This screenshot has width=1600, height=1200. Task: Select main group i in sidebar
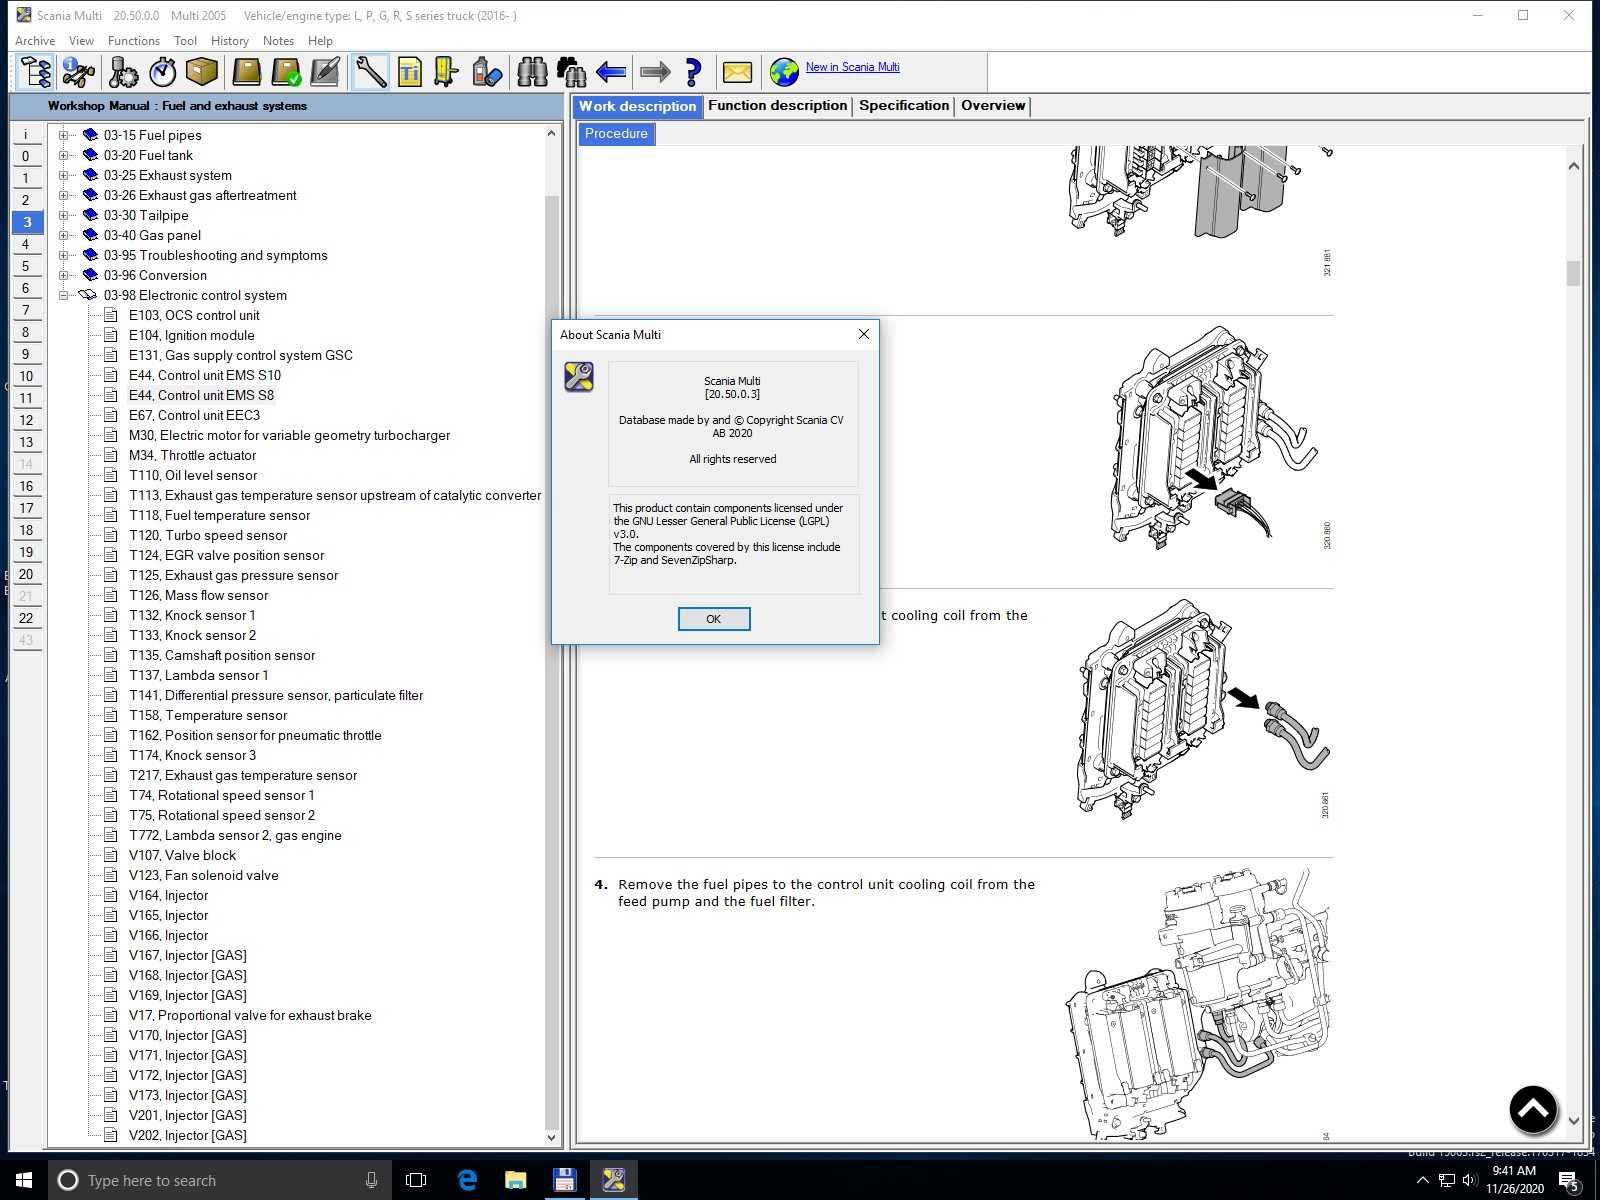(26, 134)
